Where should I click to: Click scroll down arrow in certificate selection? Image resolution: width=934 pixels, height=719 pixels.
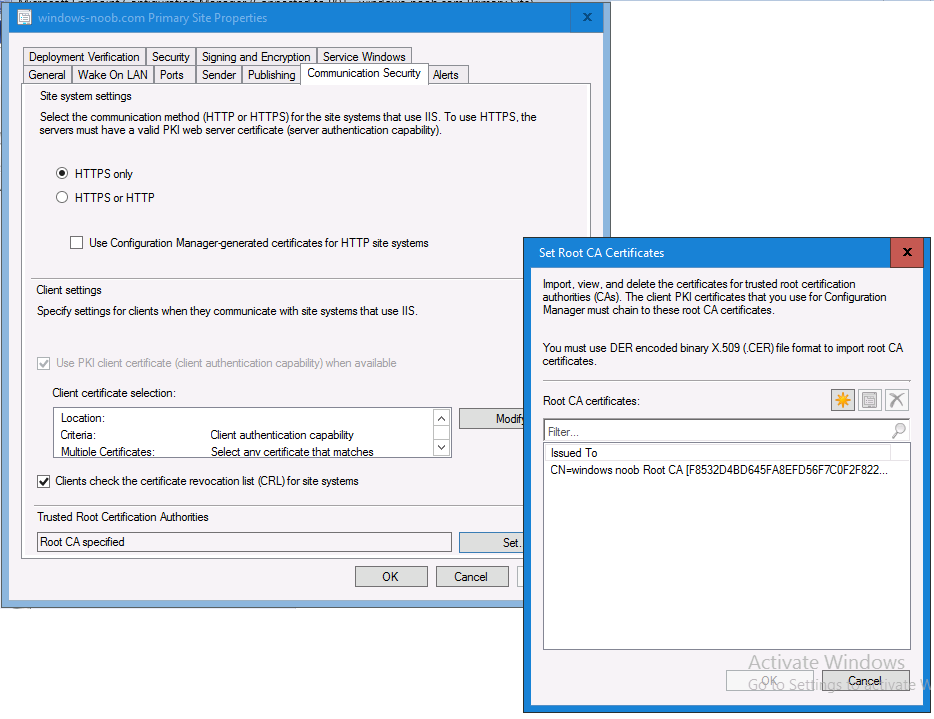tap(441, 447)
